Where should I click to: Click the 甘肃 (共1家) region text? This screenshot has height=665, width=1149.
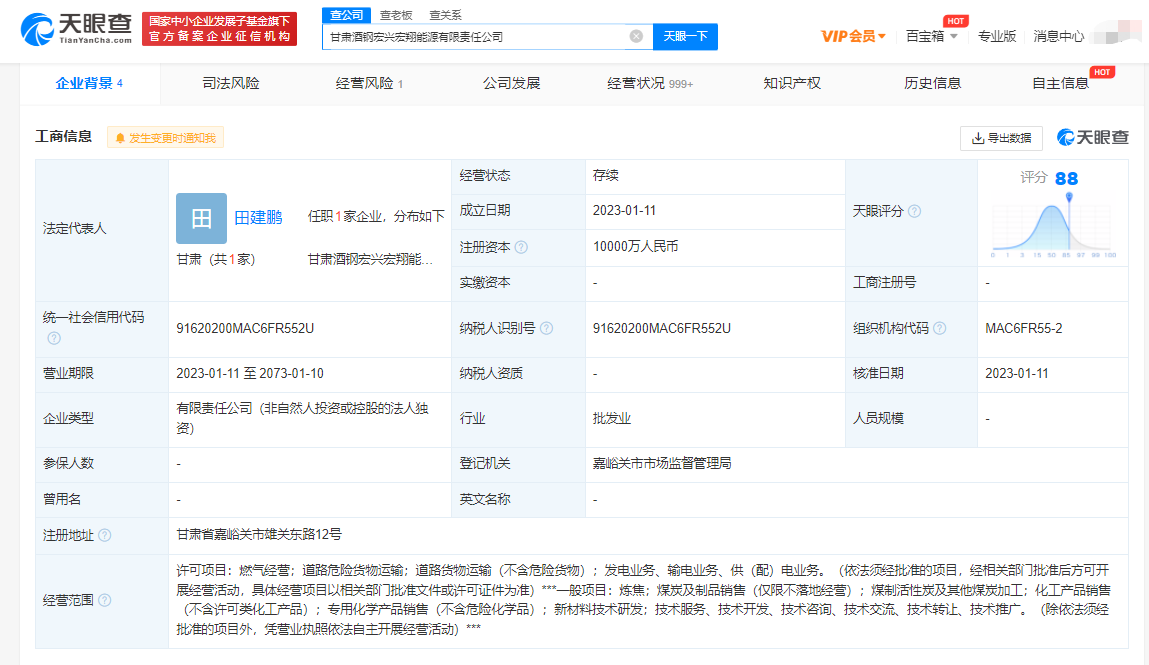pos(215,259)
